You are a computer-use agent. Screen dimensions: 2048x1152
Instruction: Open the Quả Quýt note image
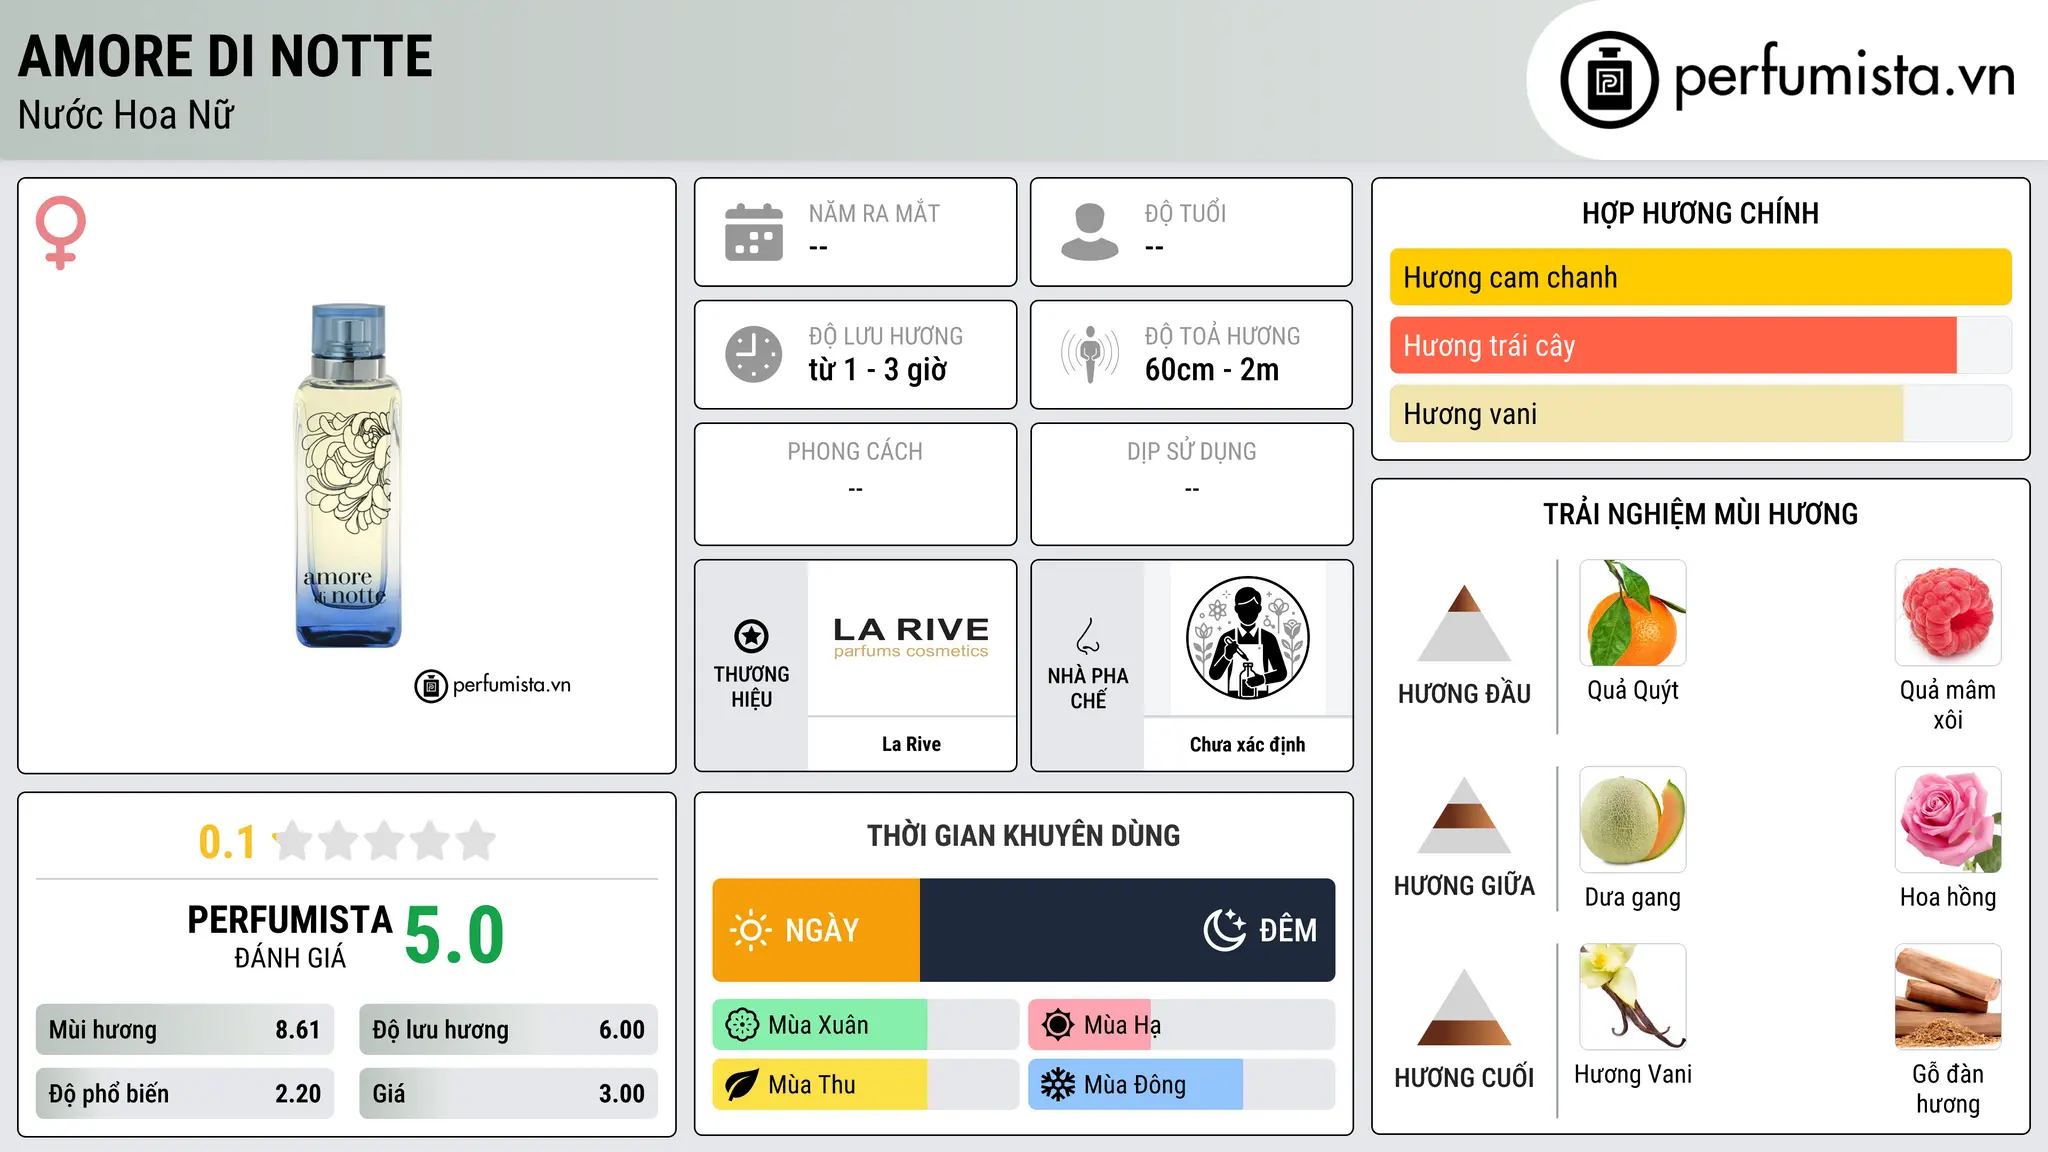1633,613
